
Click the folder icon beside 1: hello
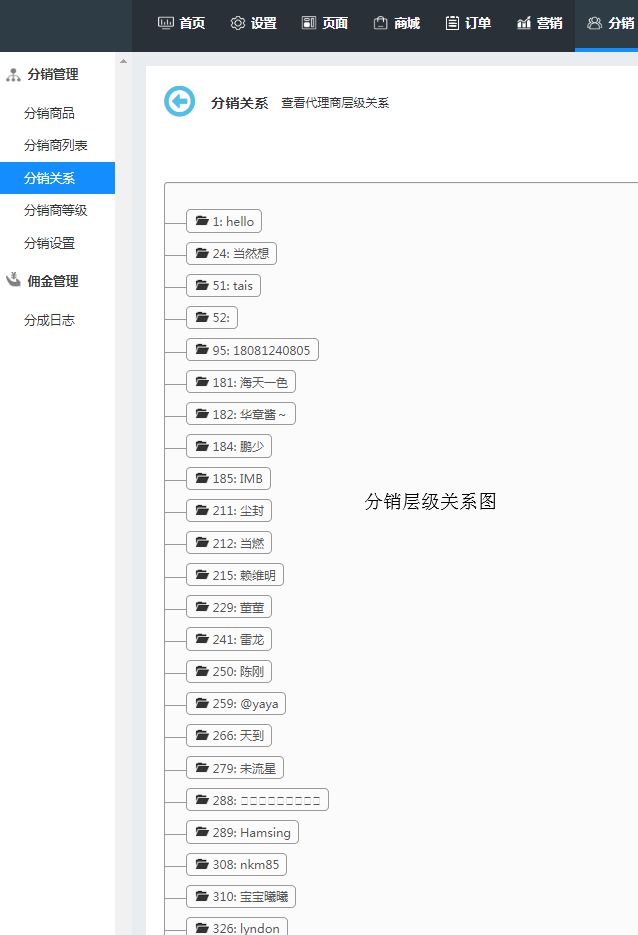(202, 221)
